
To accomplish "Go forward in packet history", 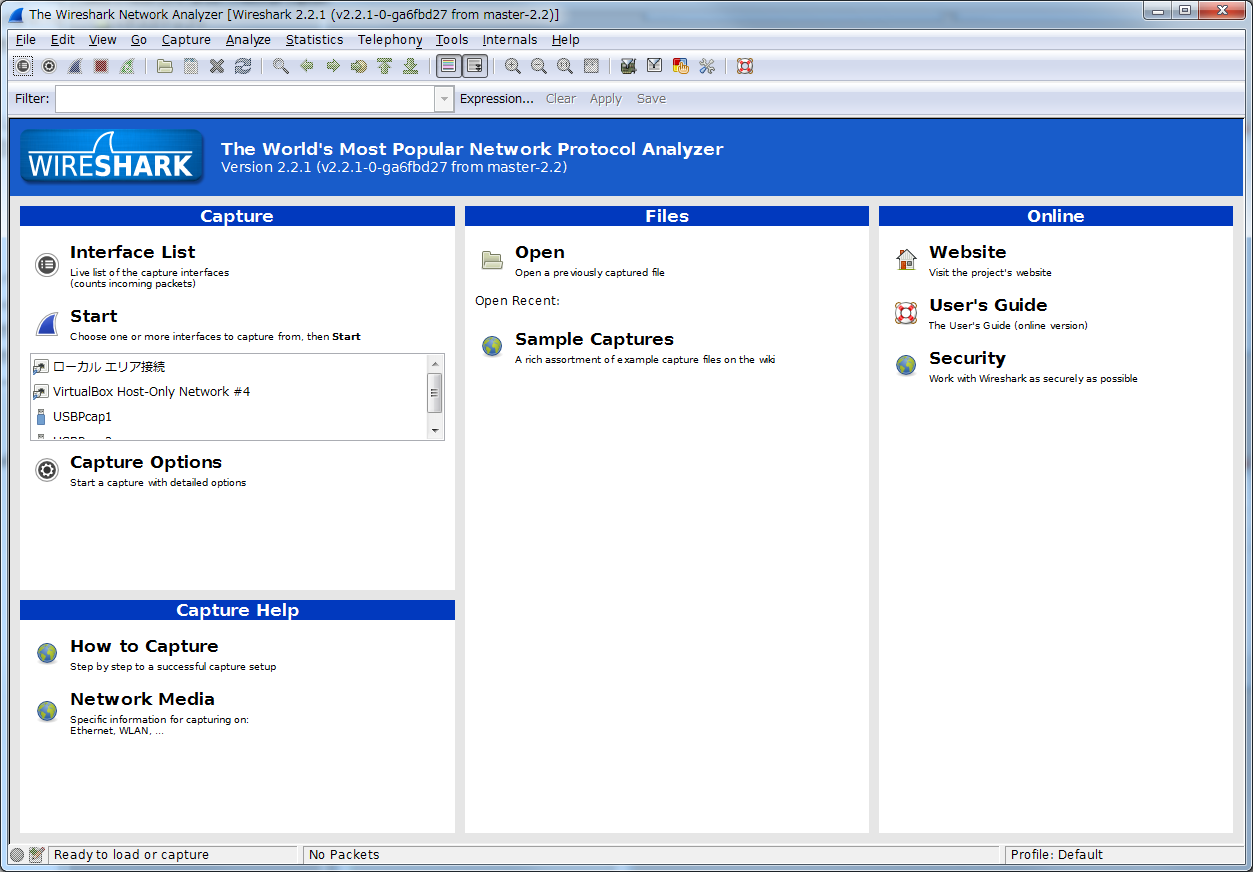I will pos(333,66).
